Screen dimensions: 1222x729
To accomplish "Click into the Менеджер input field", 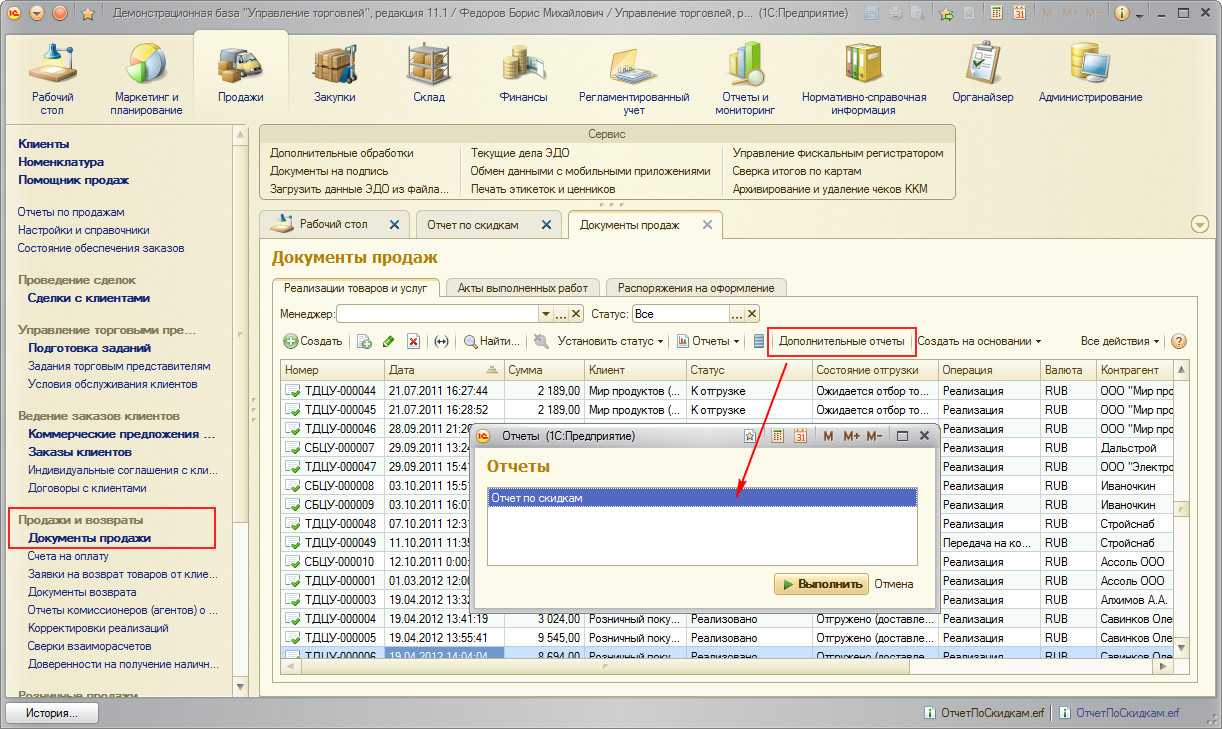I will click(x=438, y=314).
